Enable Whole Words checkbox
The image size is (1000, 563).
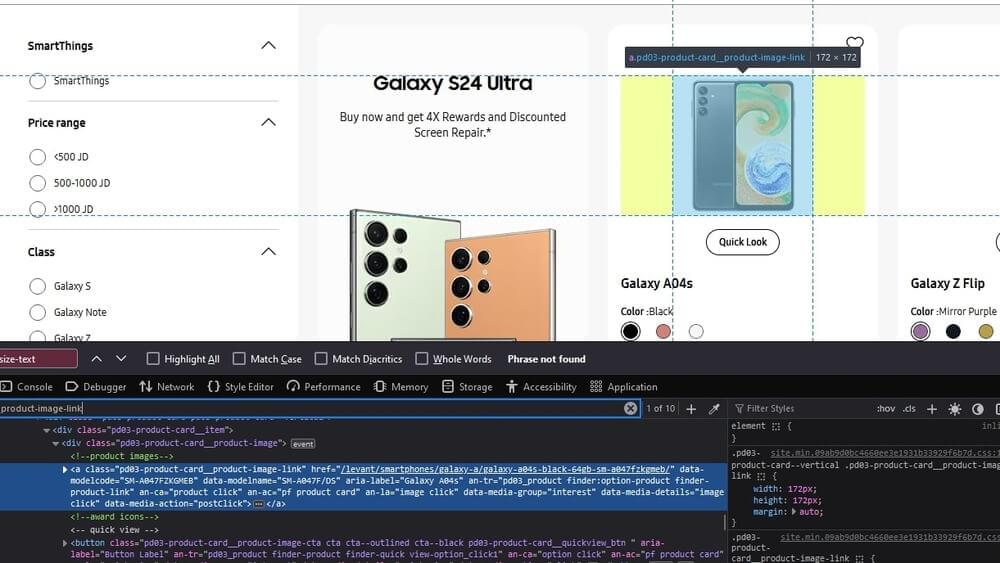[x=422, y=359]
